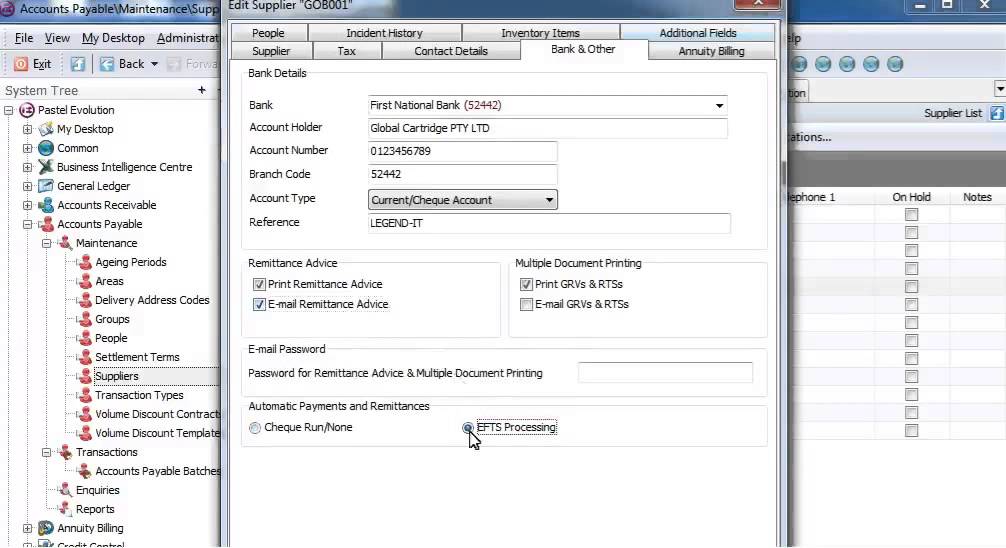Click the General Ledger icon
1006x548 pixels.
pos(46,186)
